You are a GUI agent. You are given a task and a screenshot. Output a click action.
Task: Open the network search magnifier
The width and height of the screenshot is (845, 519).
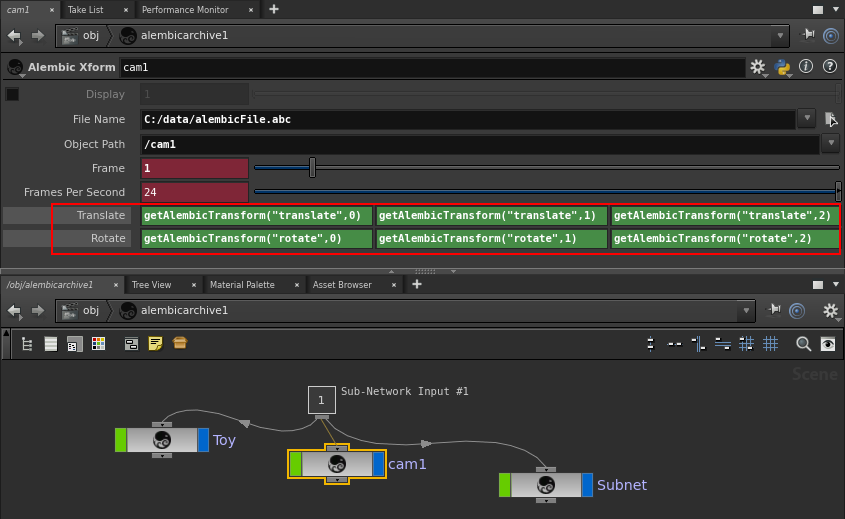pos(804,344)
